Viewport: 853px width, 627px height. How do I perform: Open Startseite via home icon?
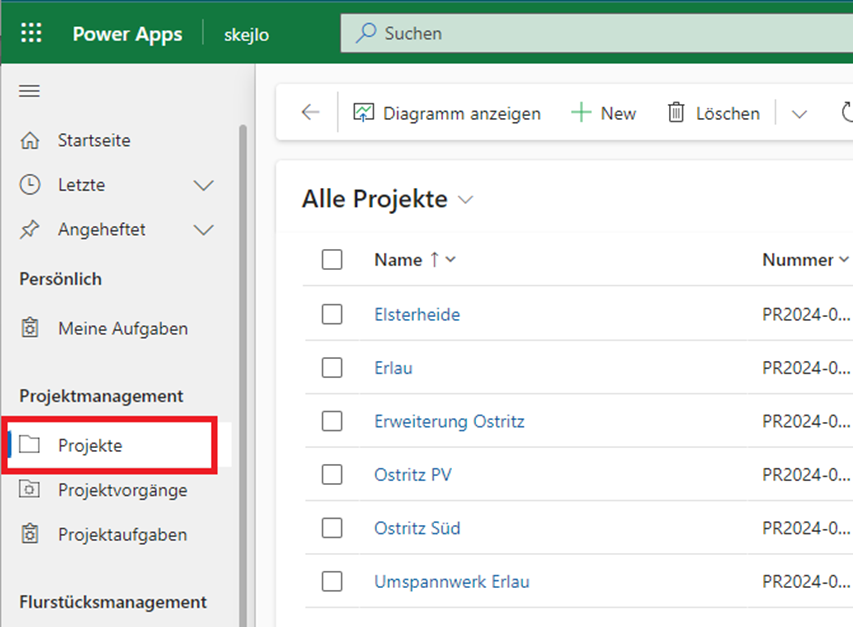coord(30,140)
